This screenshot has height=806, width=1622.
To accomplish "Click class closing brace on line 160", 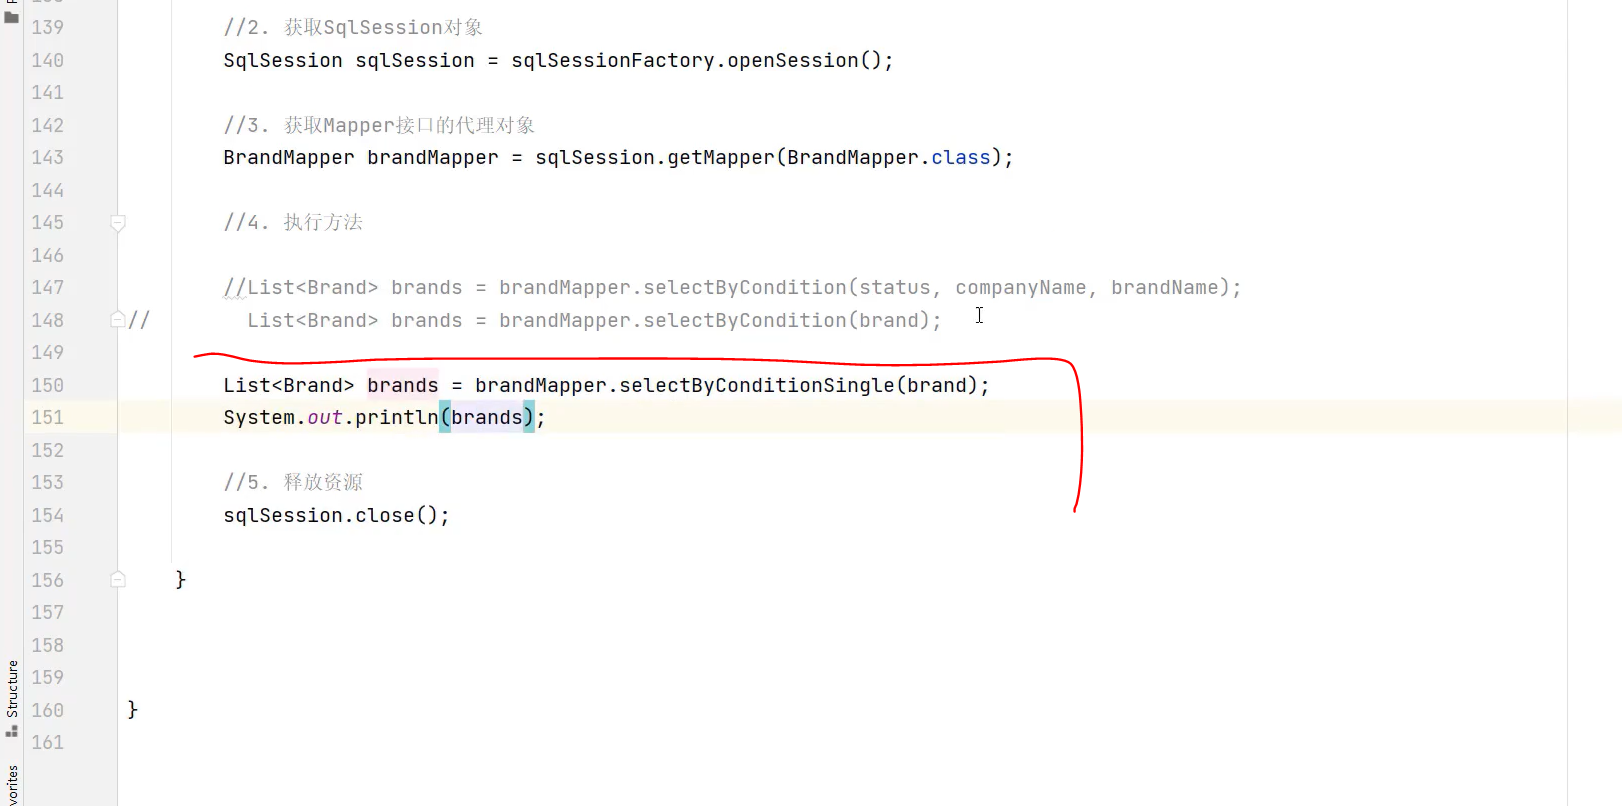I will (x=133, y=709).
